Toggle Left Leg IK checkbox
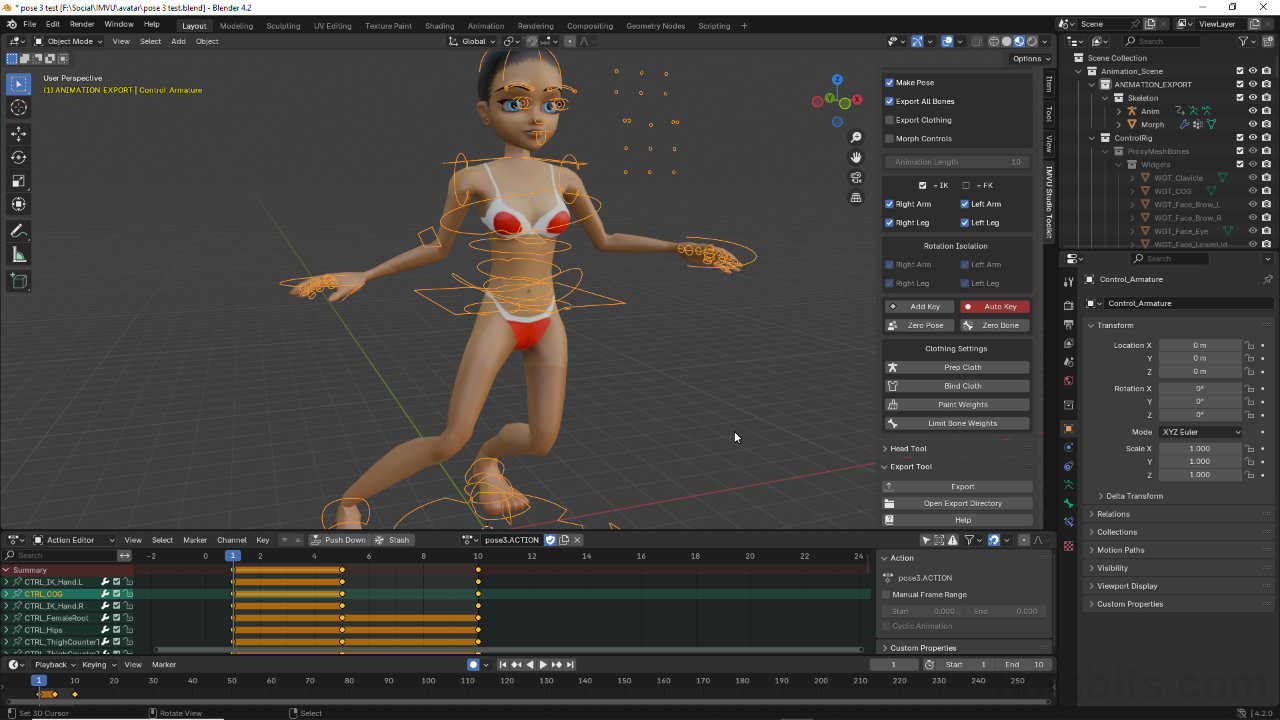Viewport: 1280px width, 720px height. [x=964, y=223]
